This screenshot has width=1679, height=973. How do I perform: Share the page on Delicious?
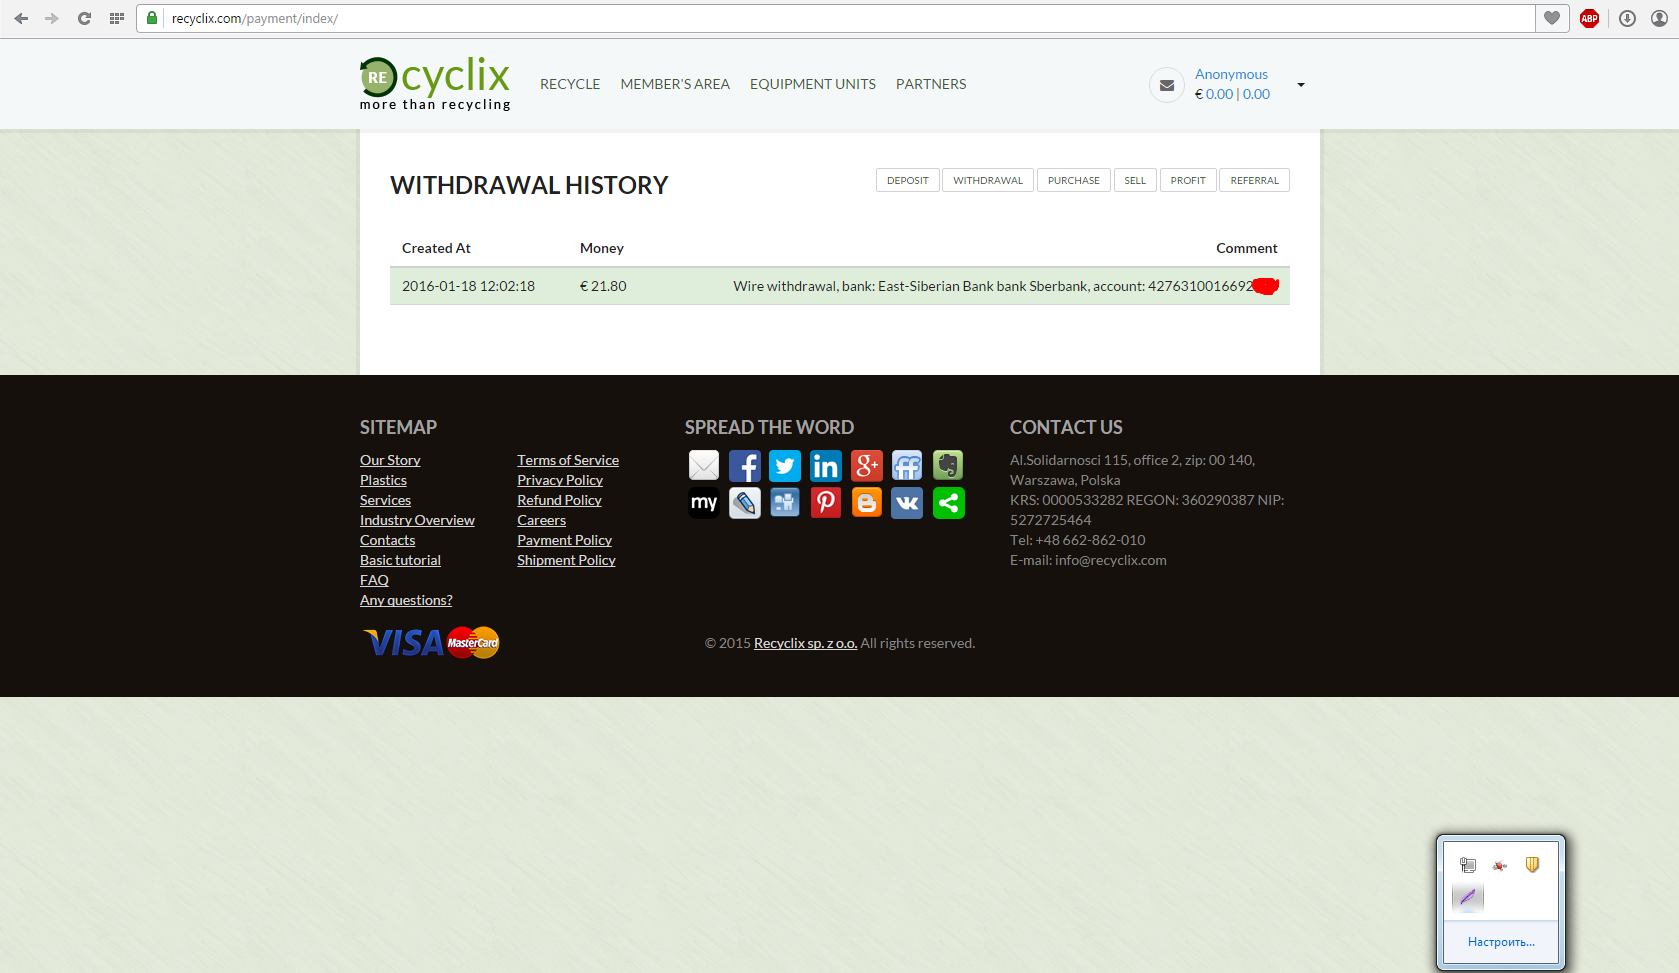tap(785, 502)
